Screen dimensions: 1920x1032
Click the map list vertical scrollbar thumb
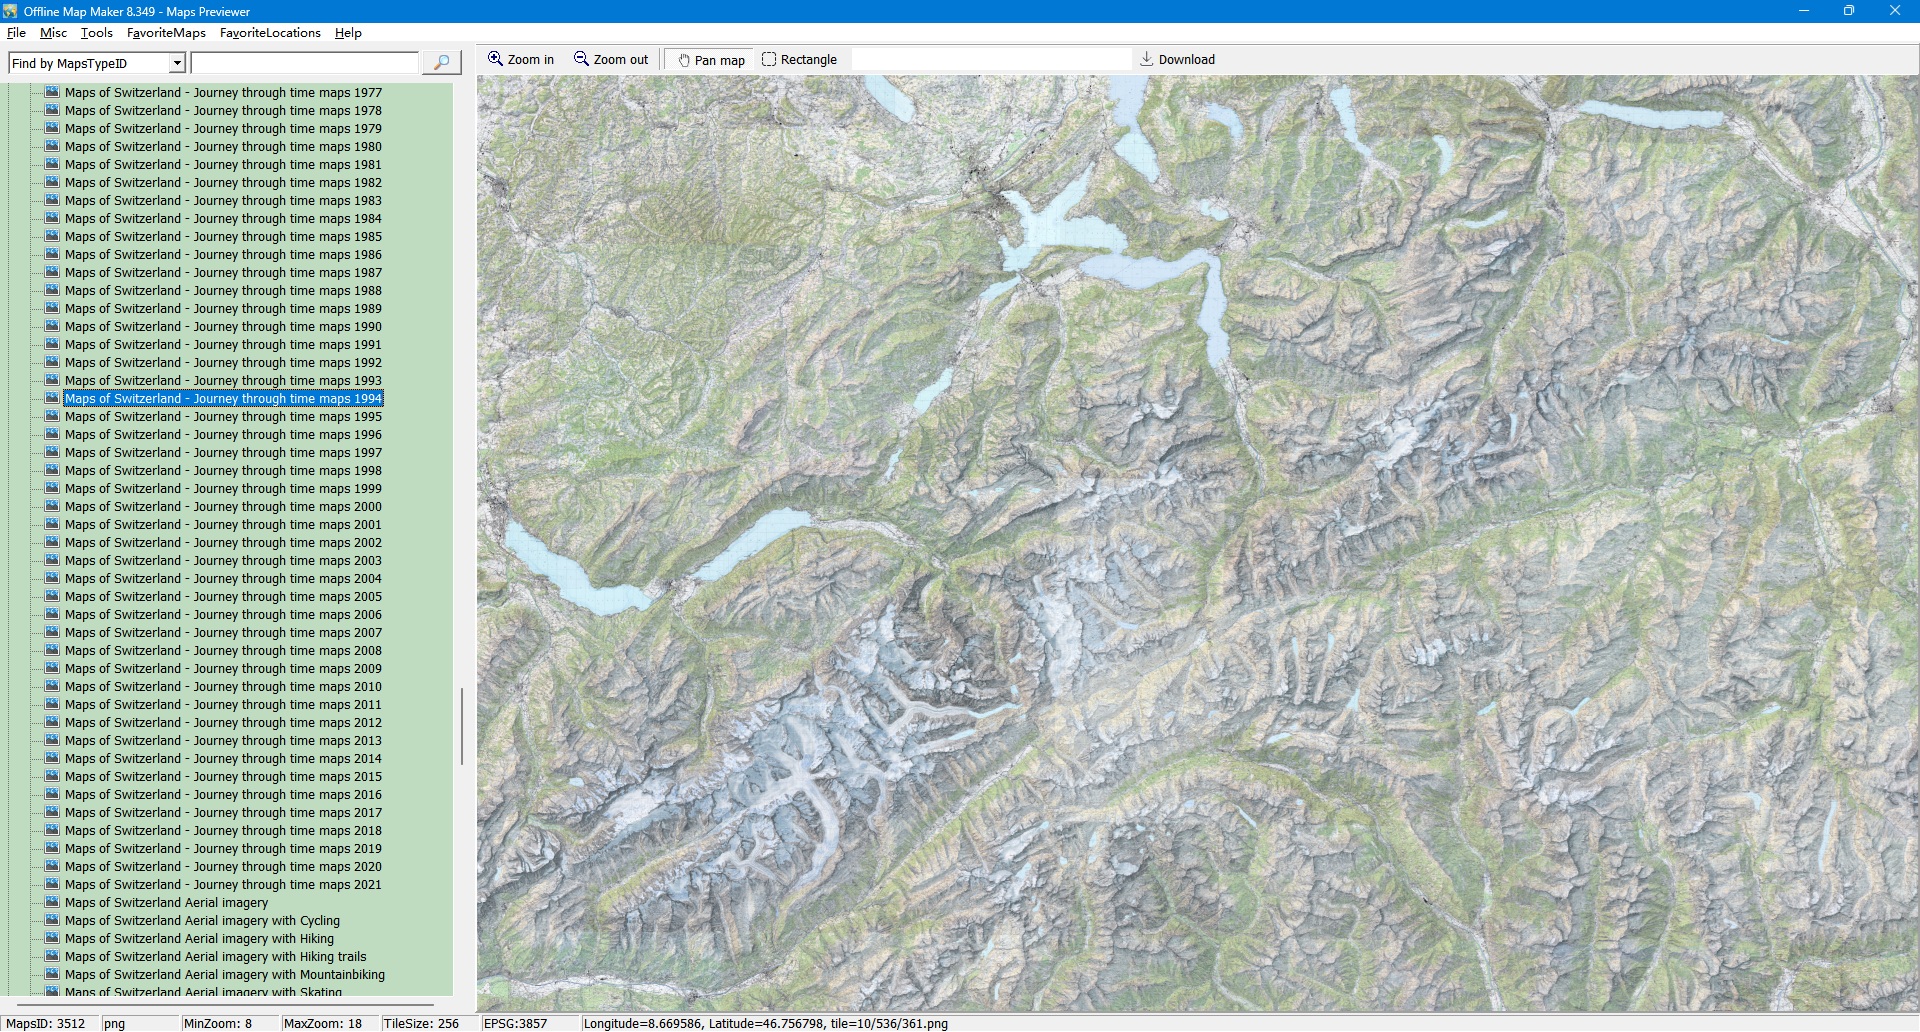click(461, 726)
